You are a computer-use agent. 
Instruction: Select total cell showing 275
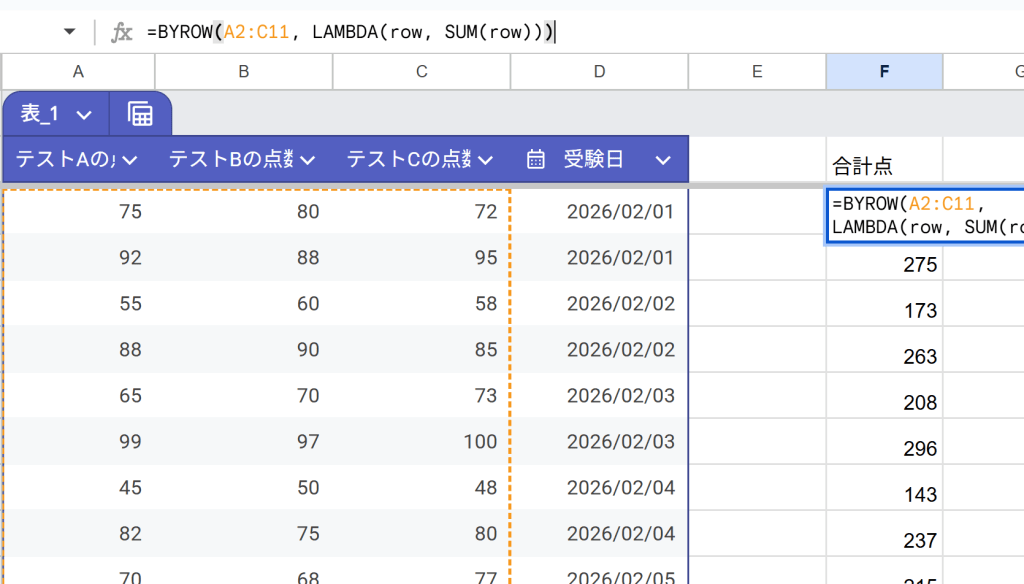884,262
